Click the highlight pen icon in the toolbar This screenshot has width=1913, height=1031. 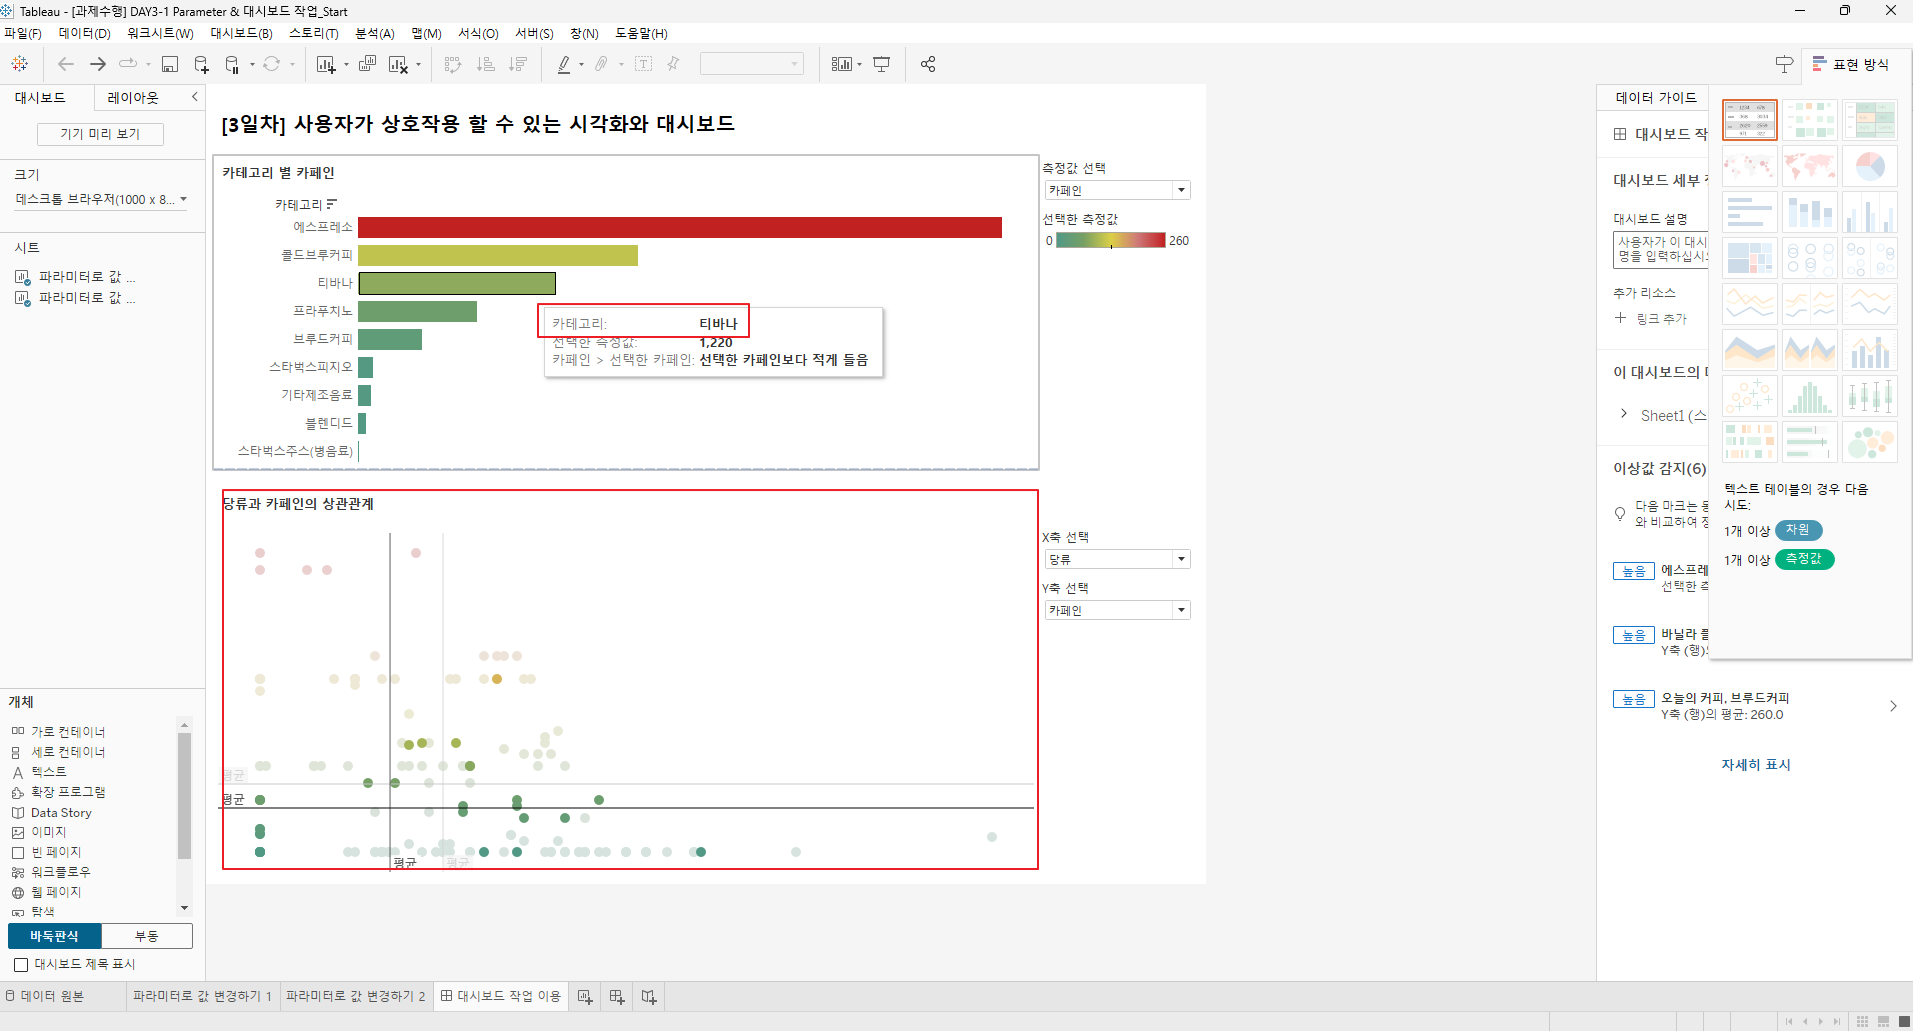click(564, 64)
